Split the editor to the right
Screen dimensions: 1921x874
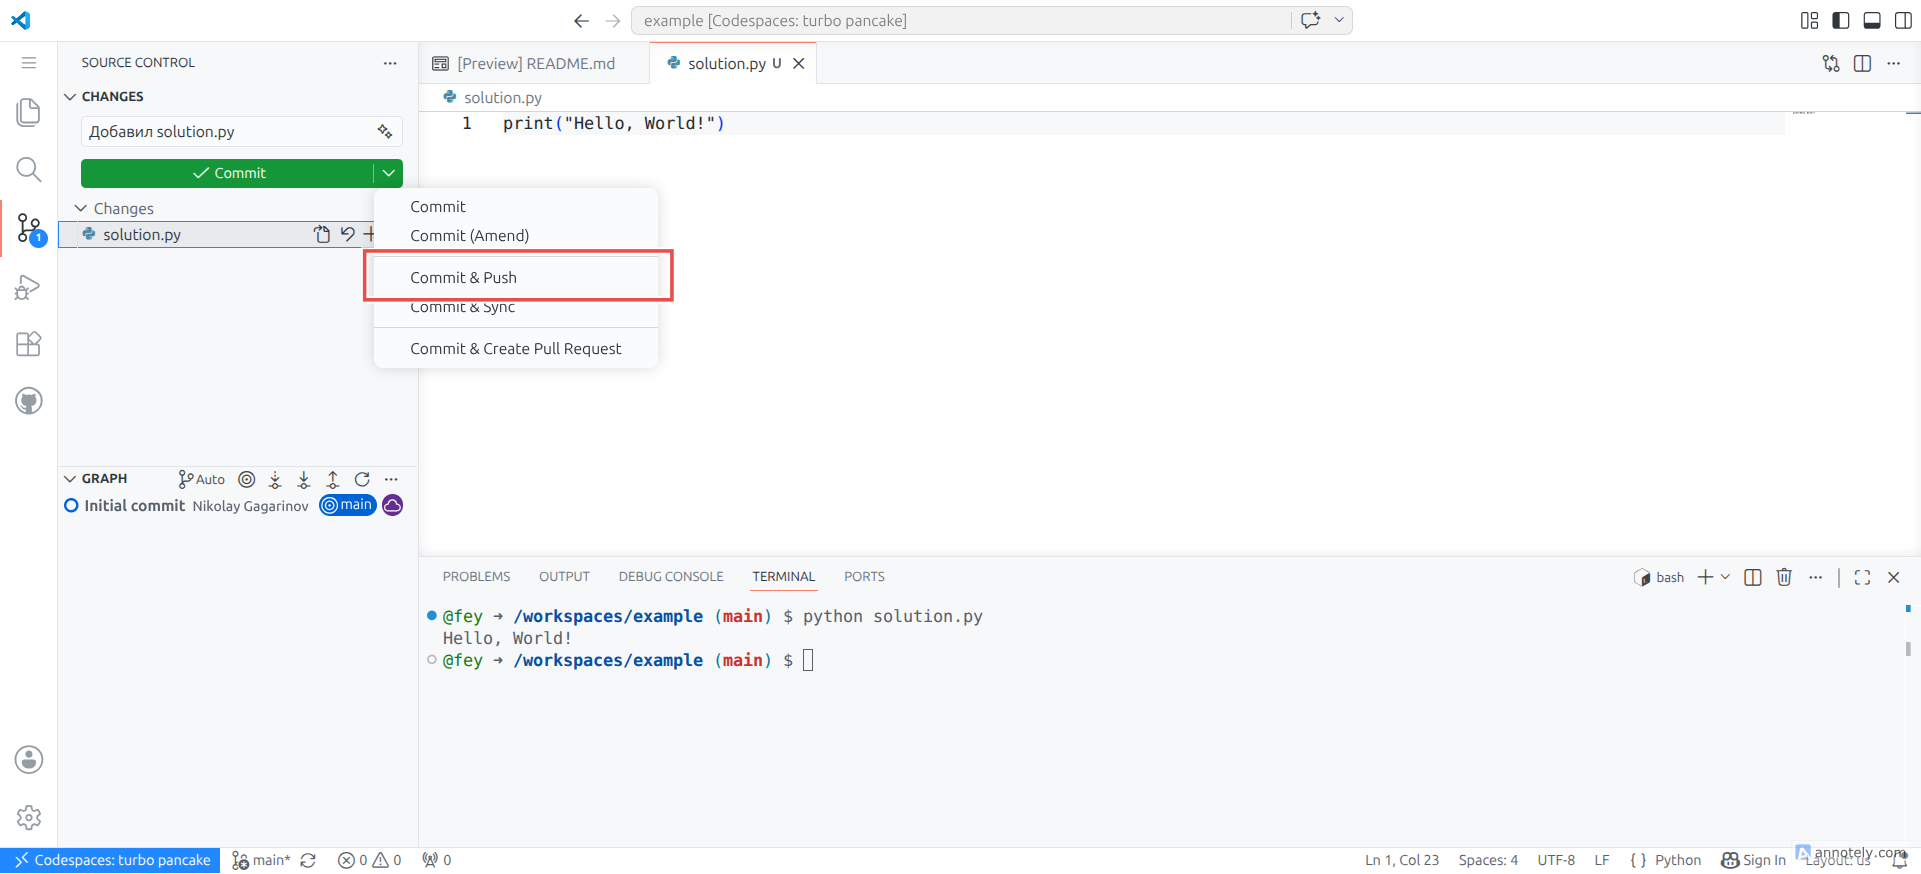pos(1862,63)
